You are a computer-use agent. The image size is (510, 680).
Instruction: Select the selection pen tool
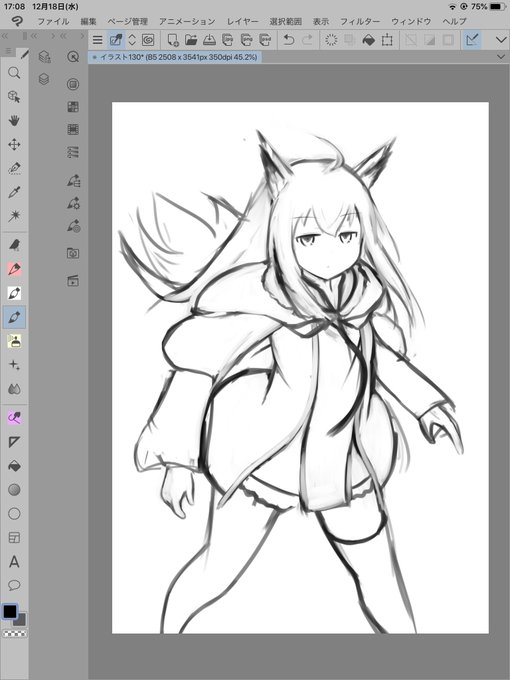pos(14,168)
